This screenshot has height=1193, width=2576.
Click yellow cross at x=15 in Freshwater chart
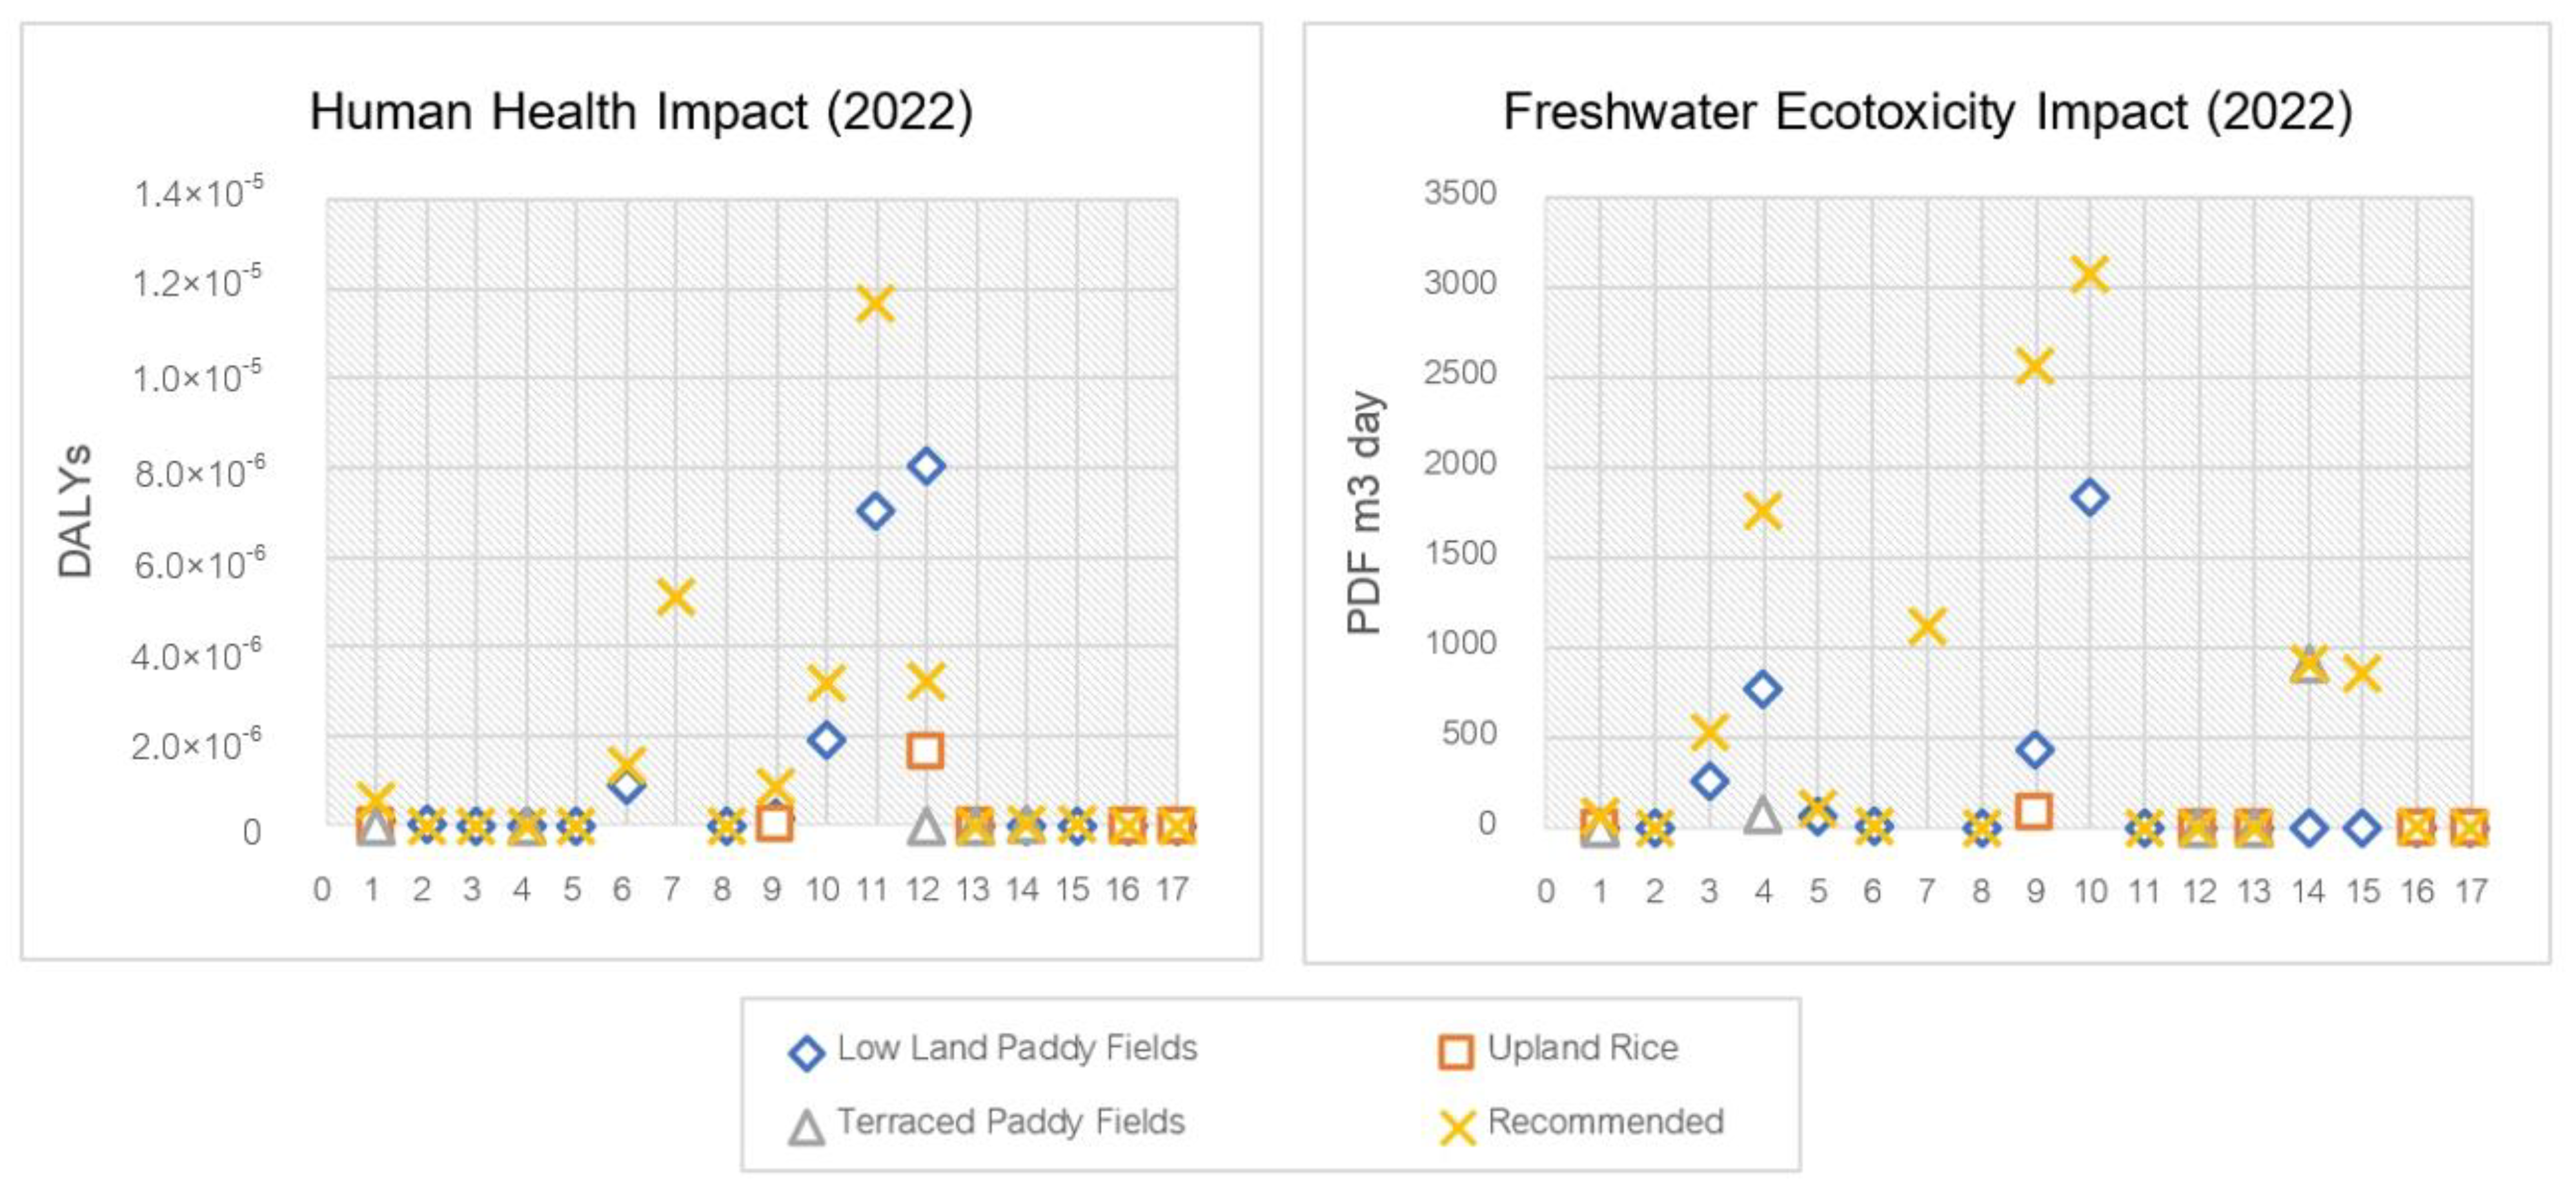(x=2362, y=673)
